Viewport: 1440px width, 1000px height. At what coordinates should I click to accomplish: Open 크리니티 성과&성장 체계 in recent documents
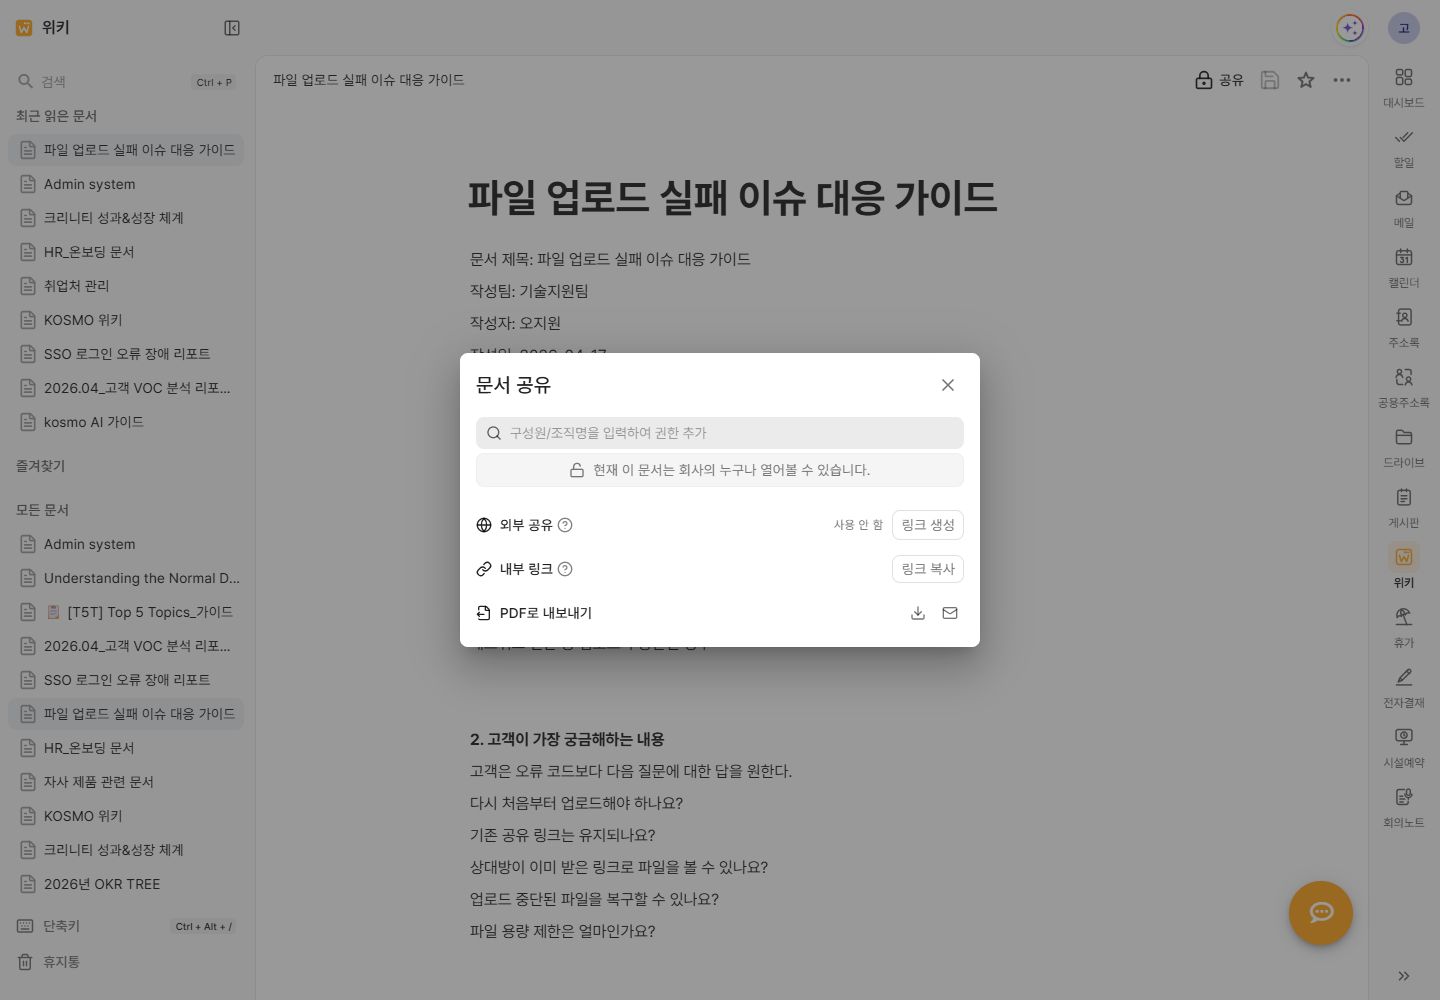[126, 218]
